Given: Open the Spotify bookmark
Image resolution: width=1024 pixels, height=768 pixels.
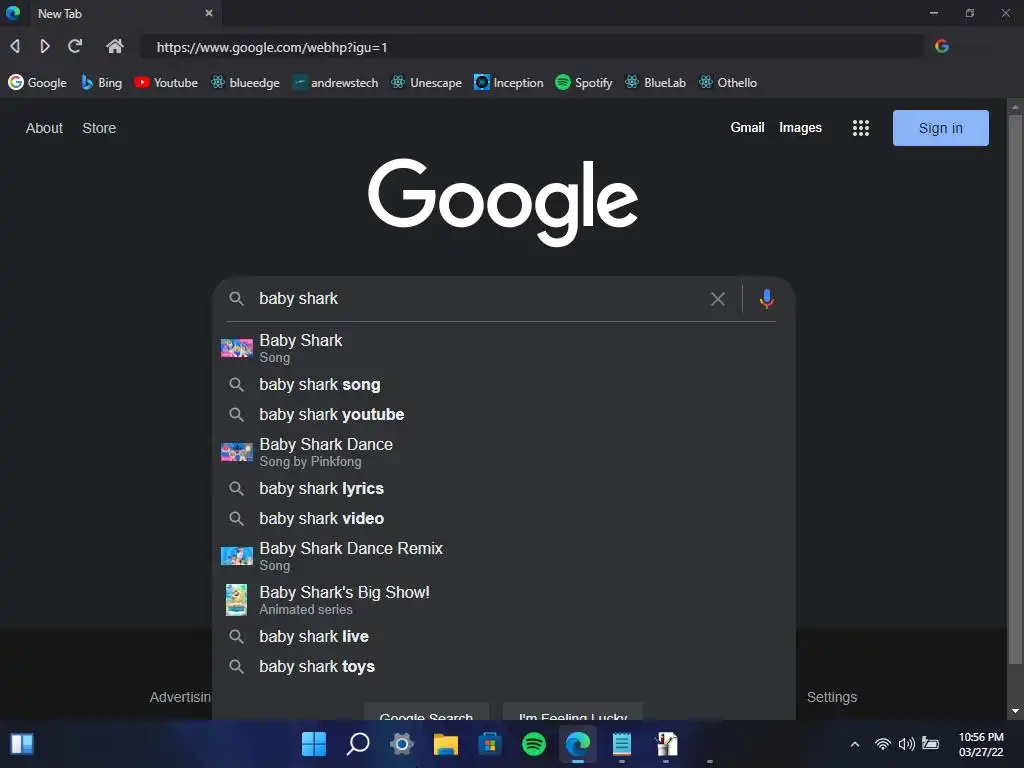Looking at the screenshot, I should pyautogui.click(x=584, y=82).
